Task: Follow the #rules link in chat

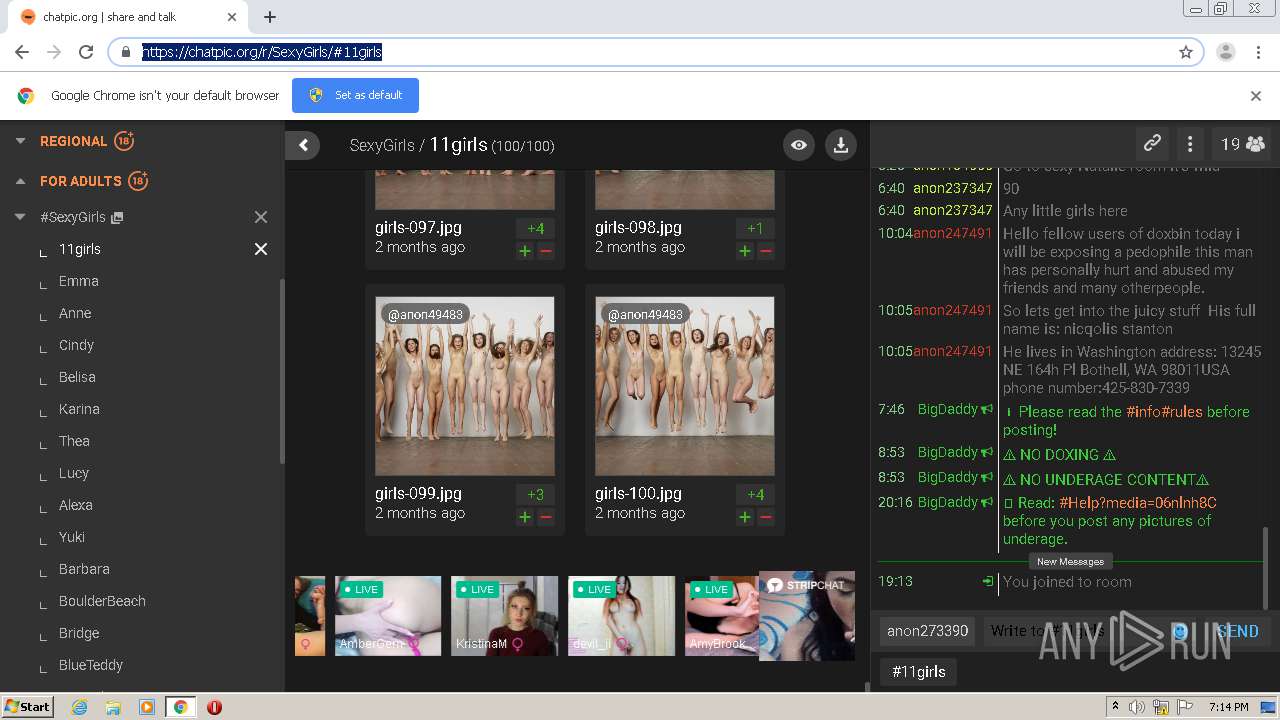Action: coord(1184,411)
